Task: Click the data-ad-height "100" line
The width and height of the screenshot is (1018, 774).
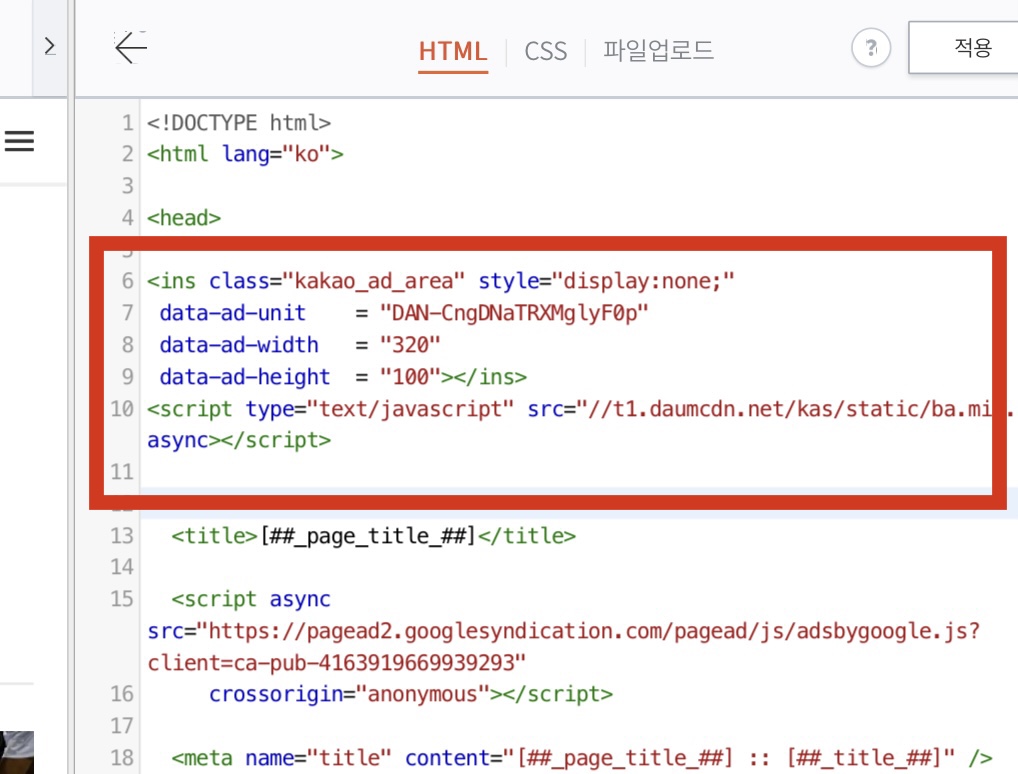Action: click(343, 377)
